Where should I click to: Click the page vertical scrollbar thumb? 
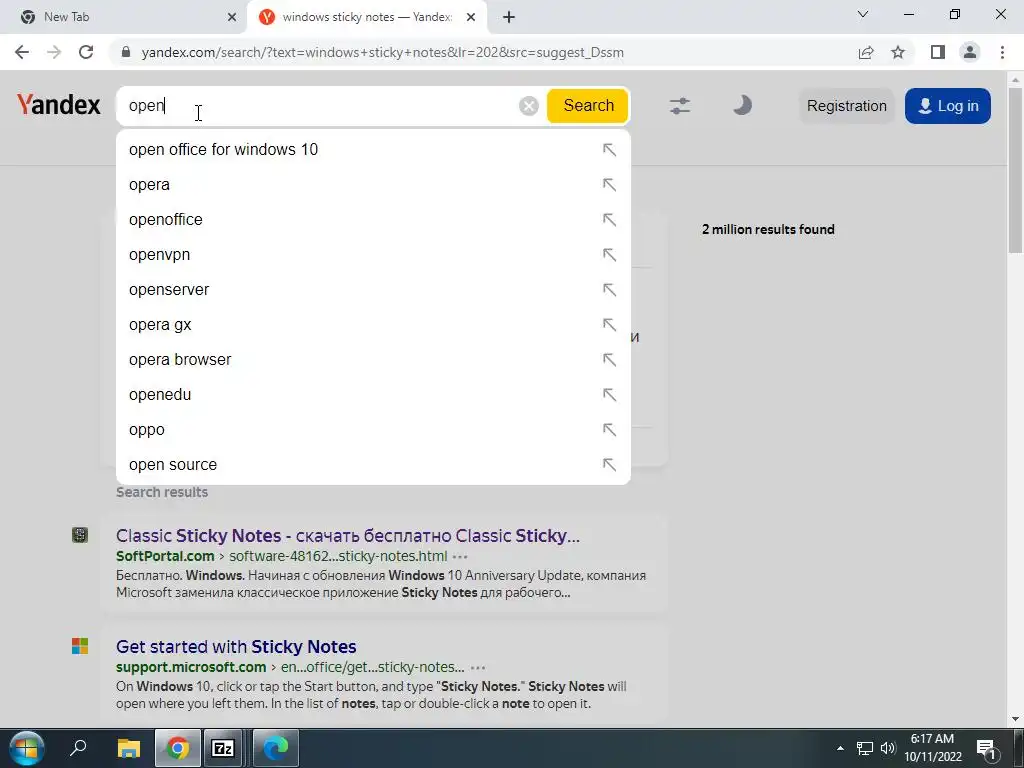1015,170
